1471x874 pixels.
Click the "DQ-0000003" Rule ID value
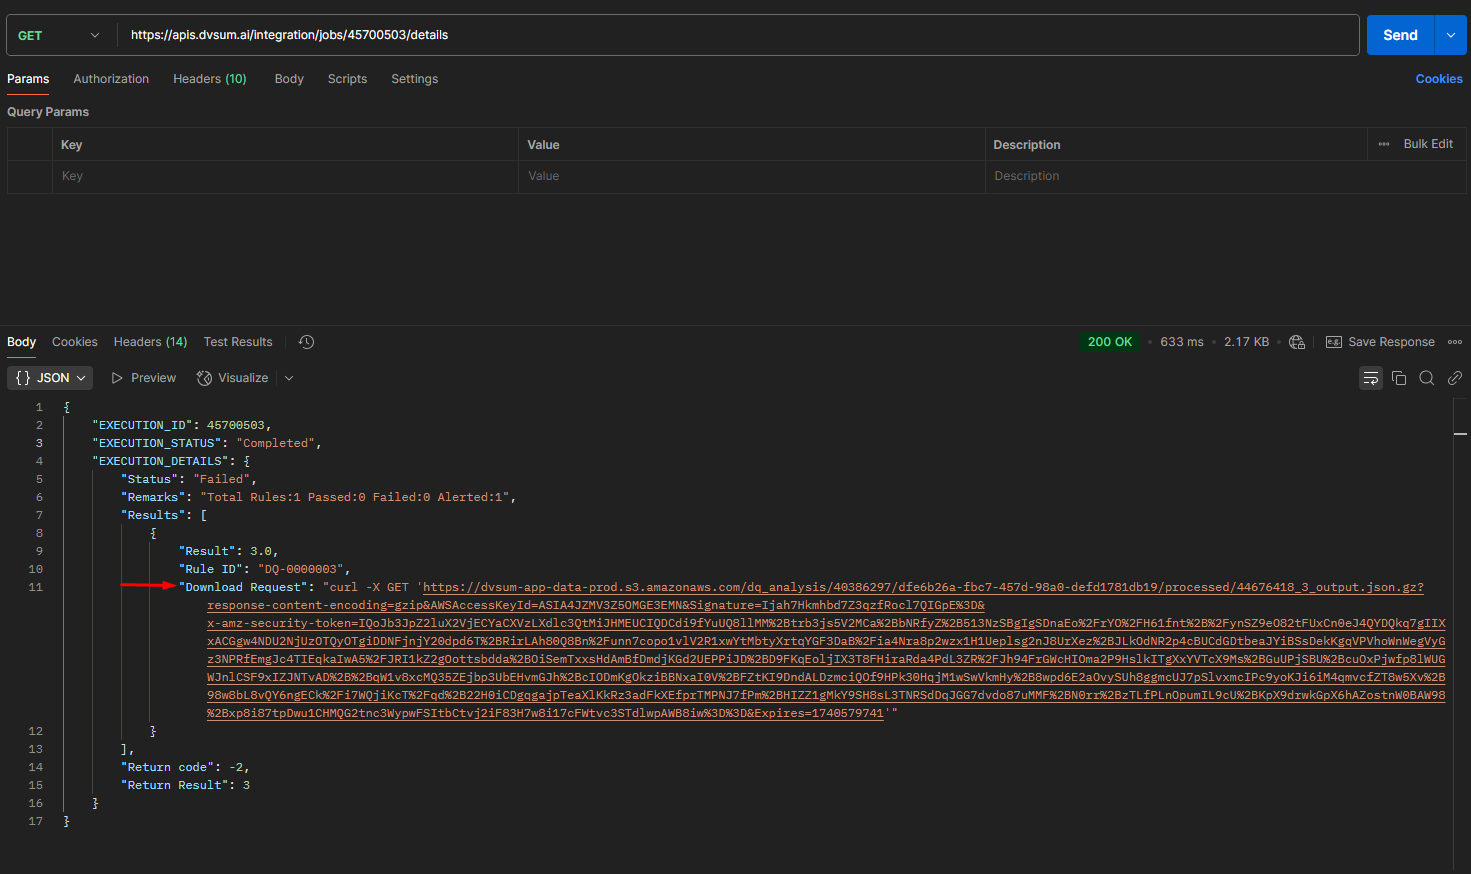(301, 569)
